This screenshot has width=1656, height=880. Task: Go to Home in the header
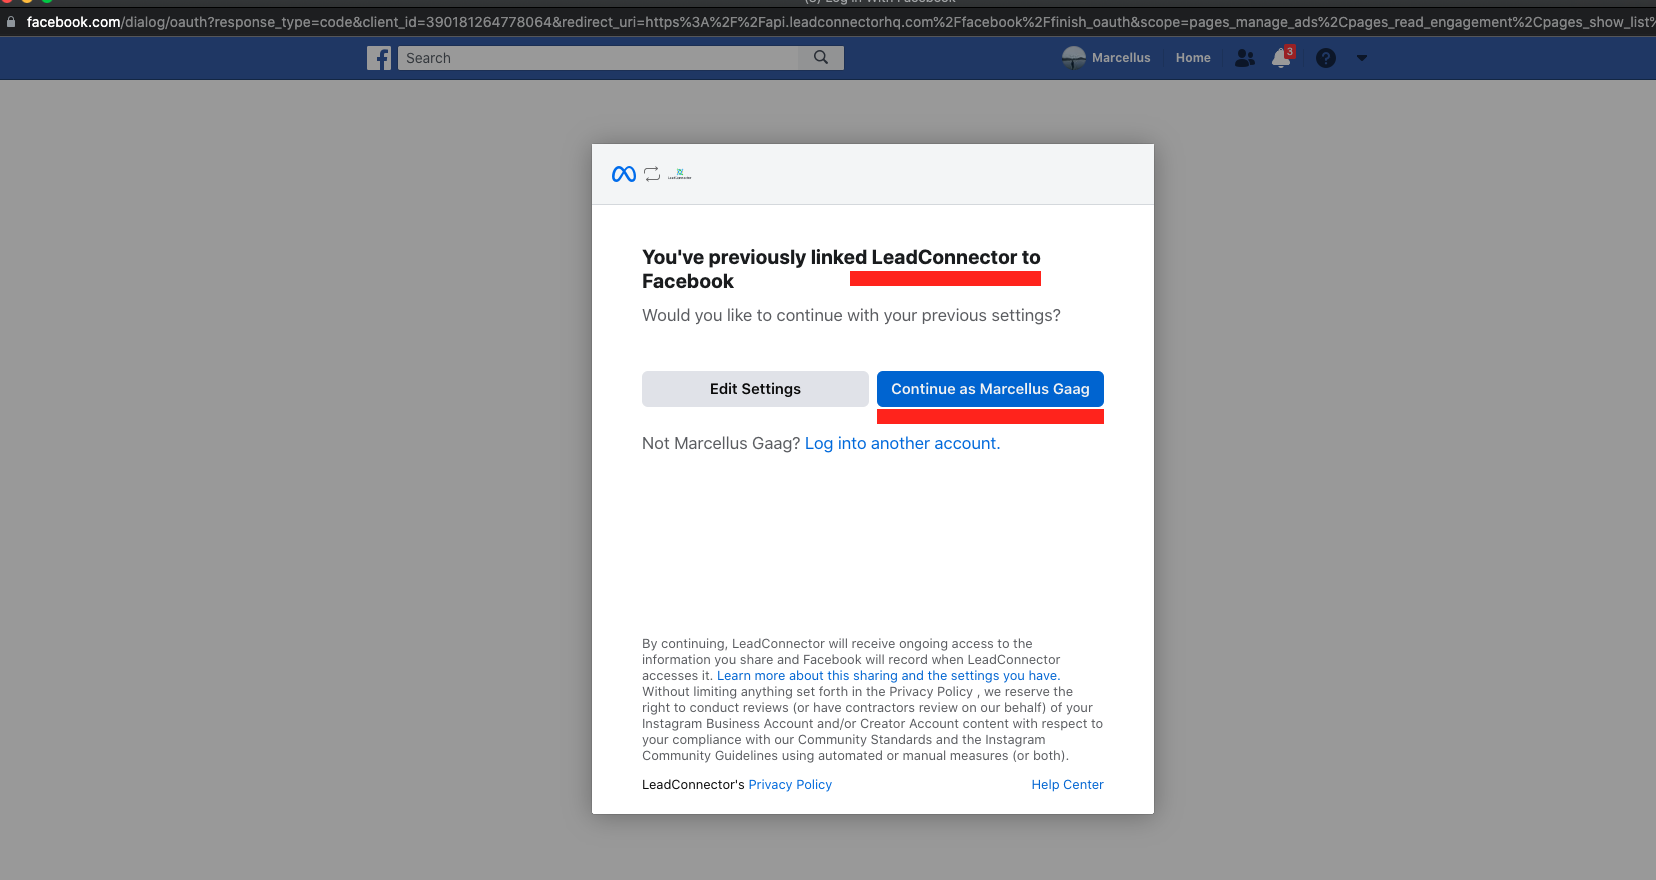pyautogui.click(x=1193, y=58)
